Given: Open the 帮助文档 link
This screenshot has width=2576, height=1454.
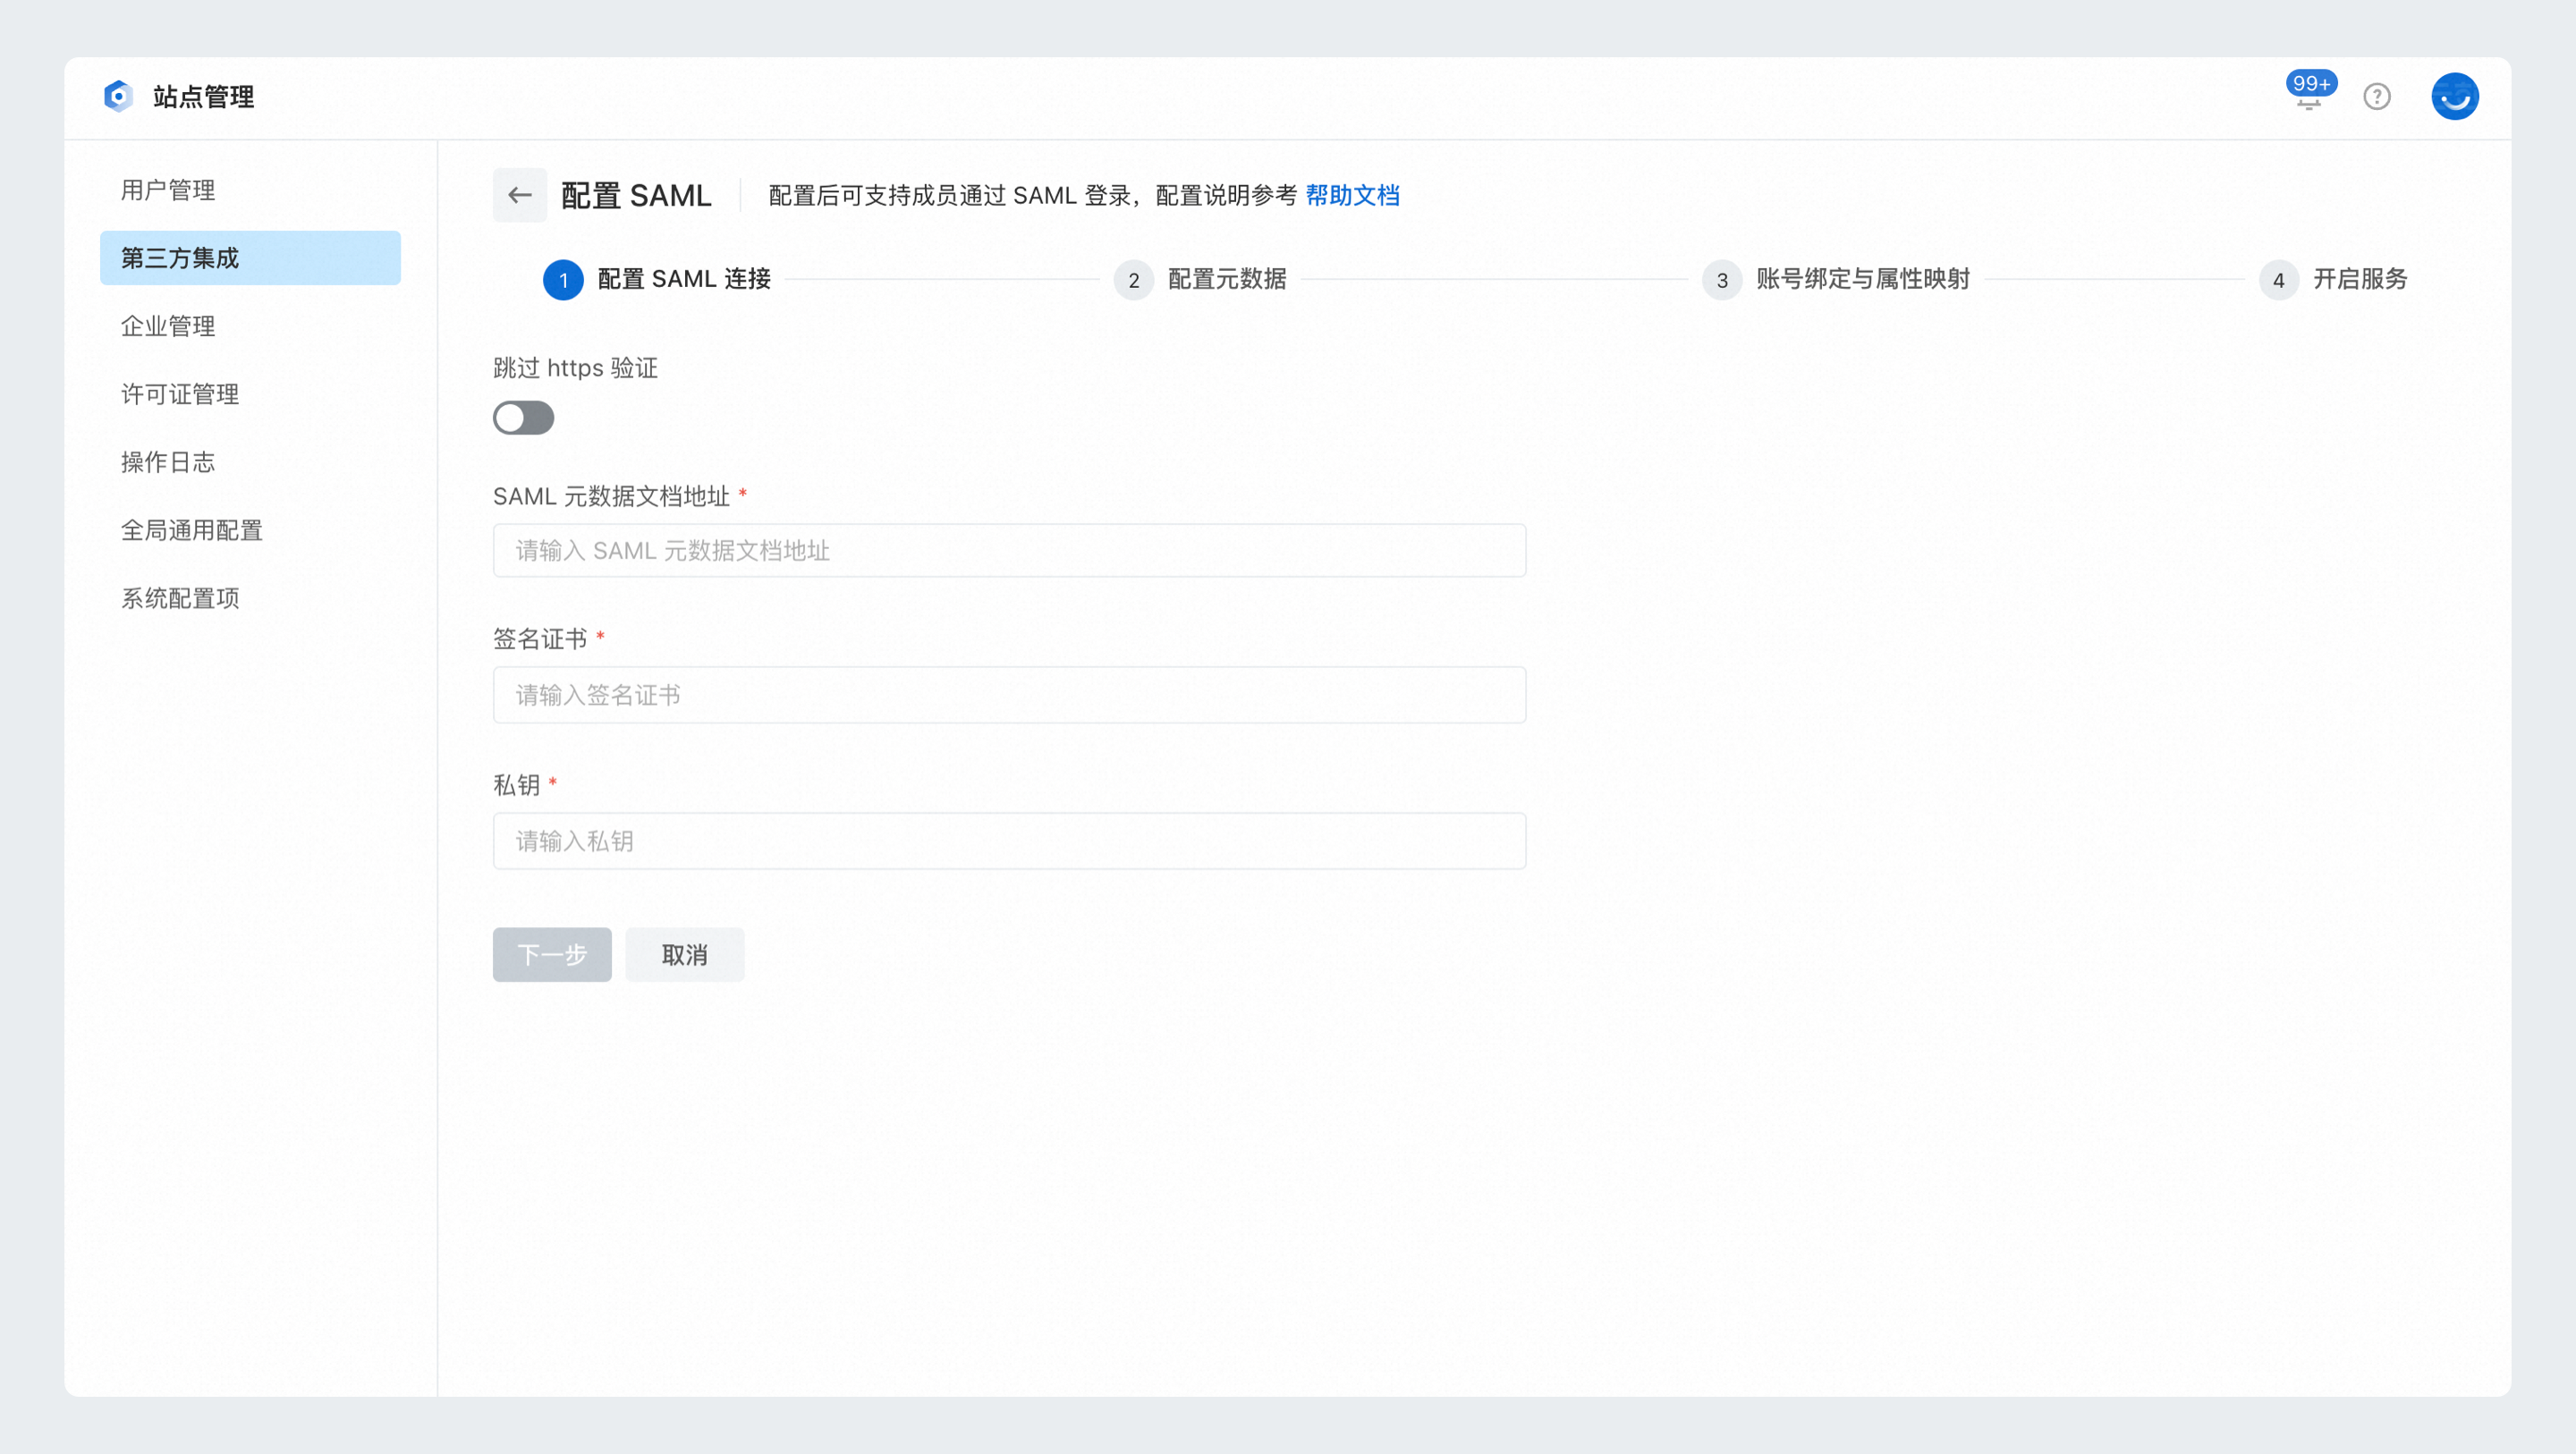Looking at the screenshot, I should [1352, 195].
